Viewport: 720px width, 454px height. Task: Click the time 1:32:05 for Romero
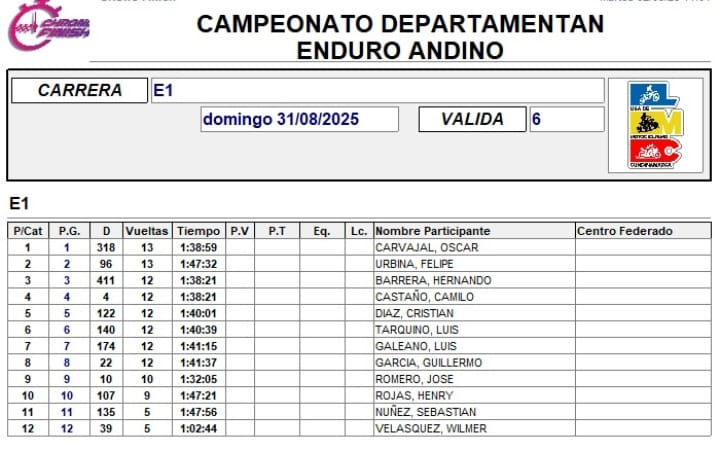(x=198, y=379)
